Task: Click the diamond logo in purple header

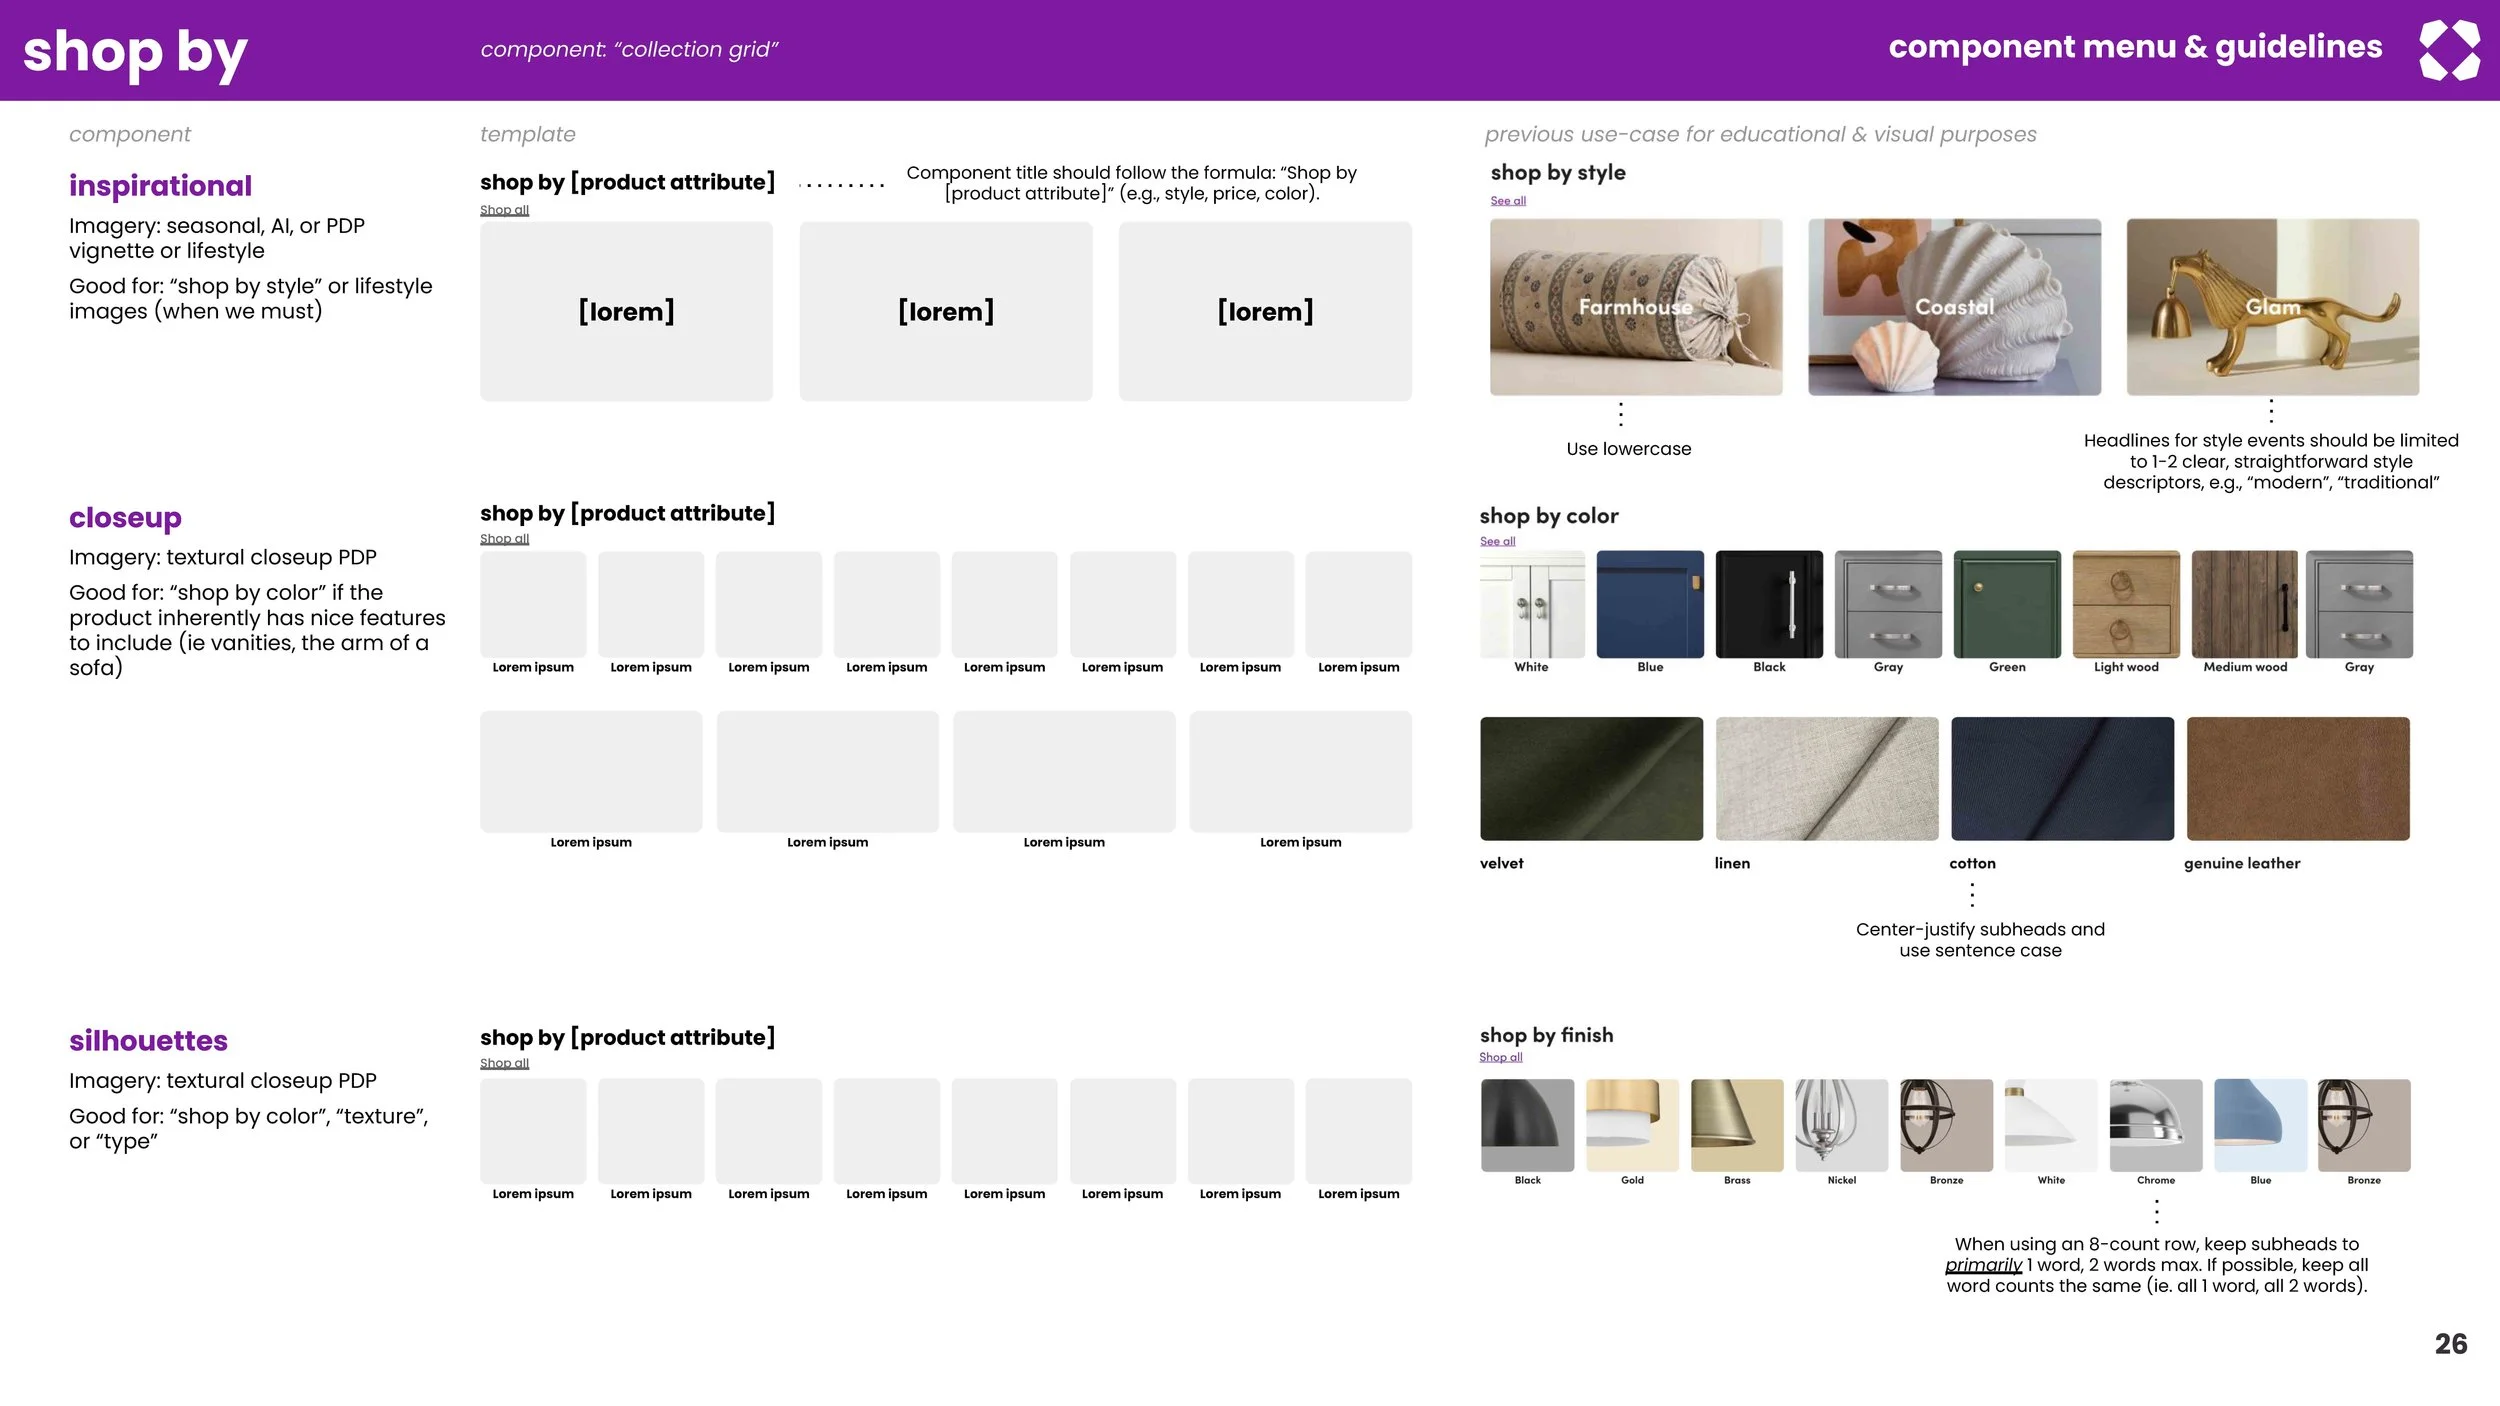Action: [x=2449, y=50]
